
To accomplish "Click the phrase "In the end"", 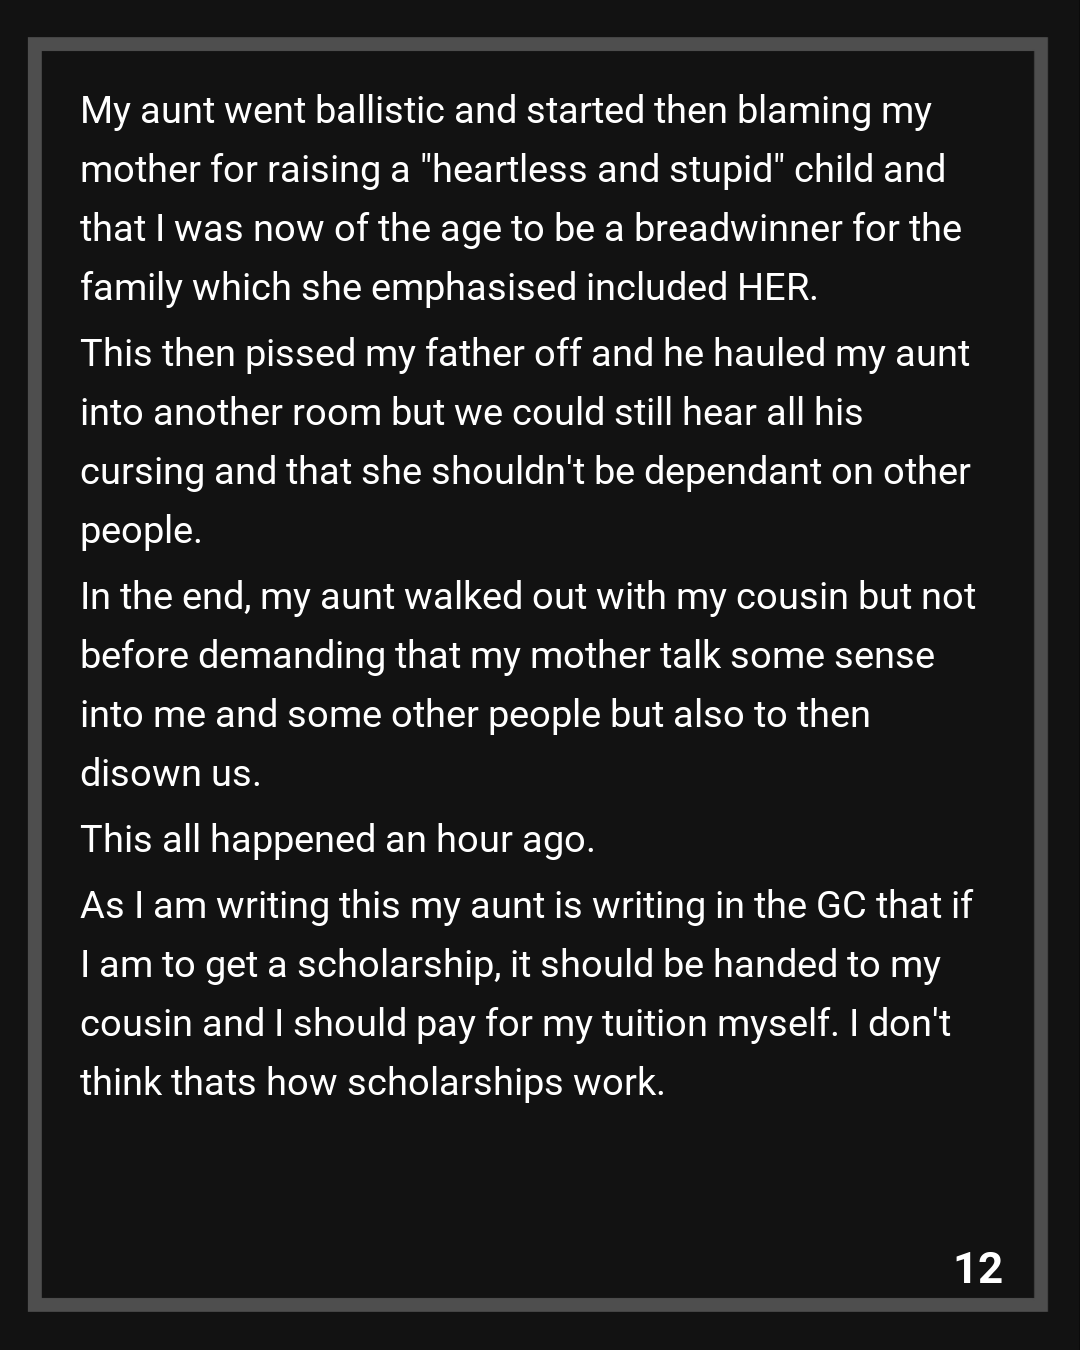I will click(x=164, y=596).
